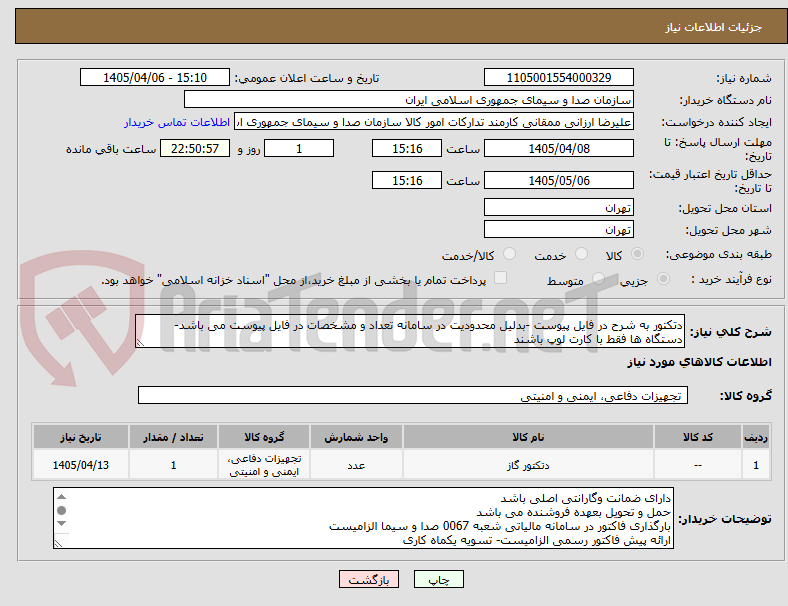This screenshot has height=606, width=788.
Task: Click the remaining days field showing 1
Action: [x=299, y=148]
